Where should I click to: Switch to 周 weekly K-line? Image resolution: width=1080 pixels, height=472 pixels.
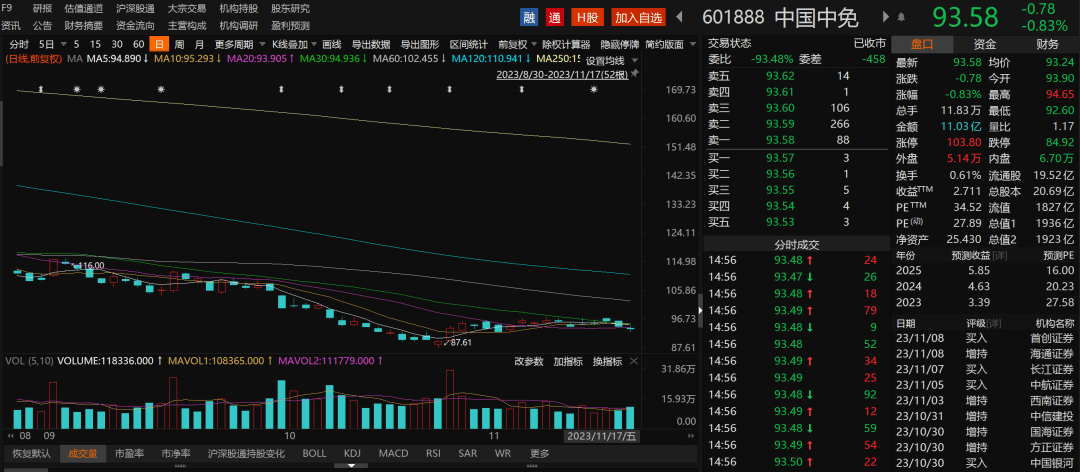179,45
